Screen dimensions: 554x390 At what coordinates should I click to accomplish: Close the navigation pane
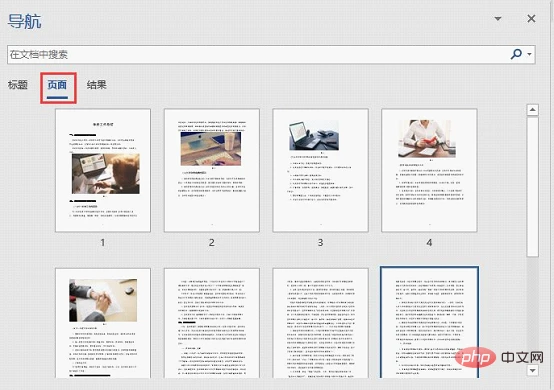531,18
